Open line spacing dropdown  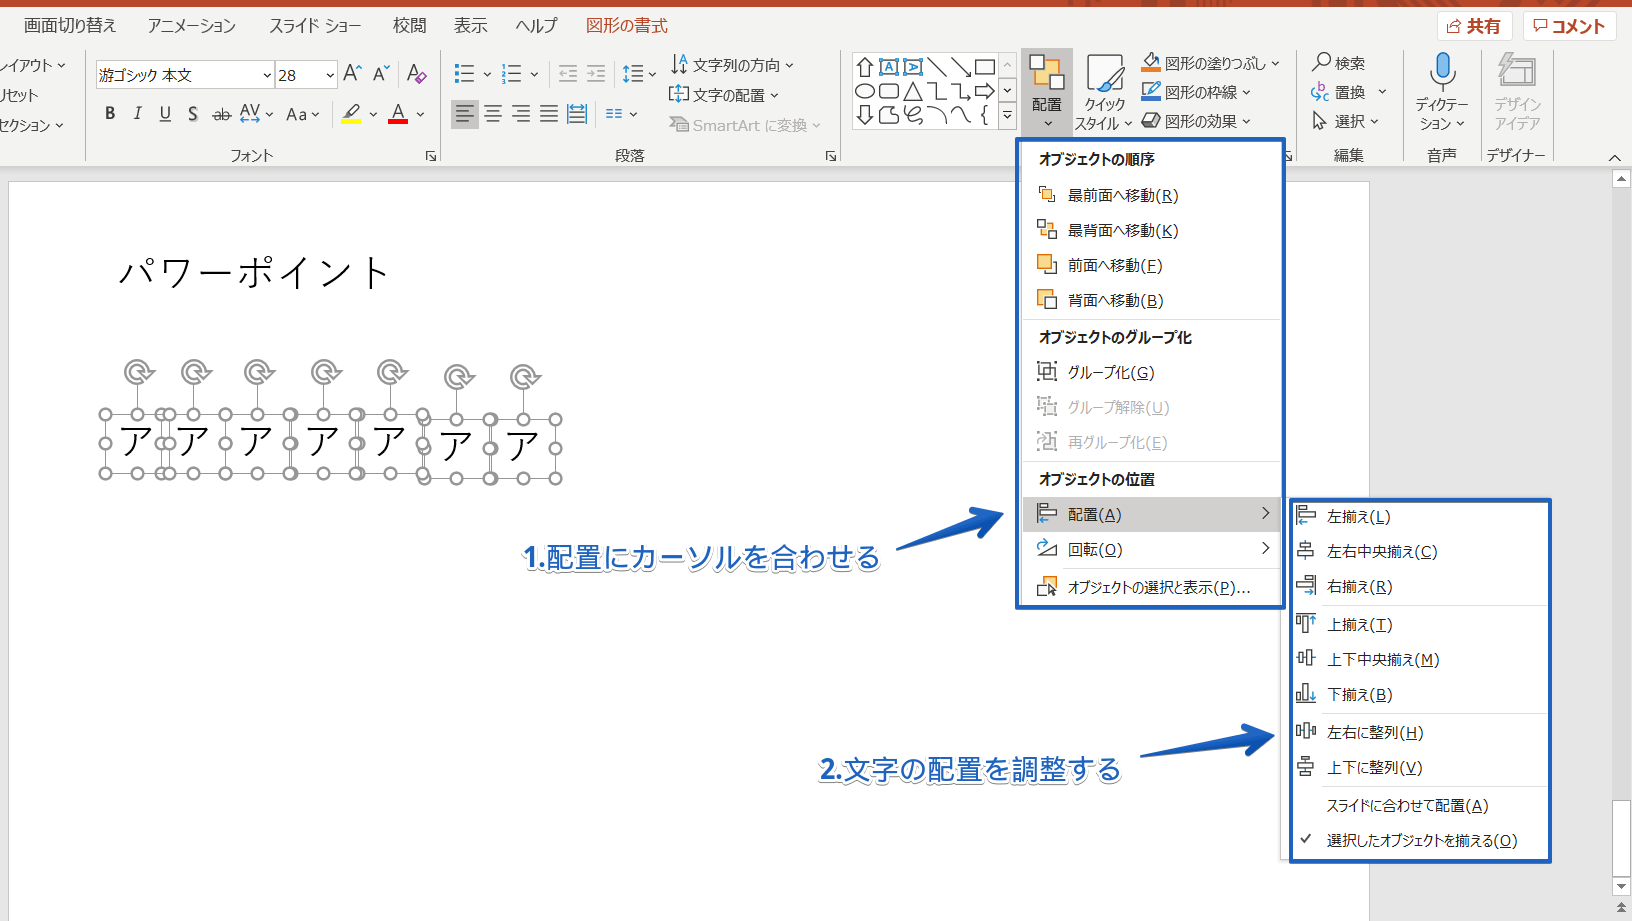(x=638, y=74)
